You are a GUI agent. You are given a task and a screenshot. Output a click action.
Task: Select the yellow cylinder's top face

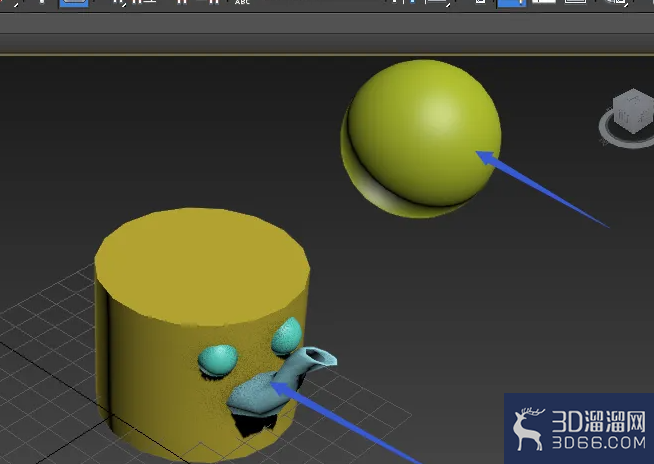[x=202, y=266]
